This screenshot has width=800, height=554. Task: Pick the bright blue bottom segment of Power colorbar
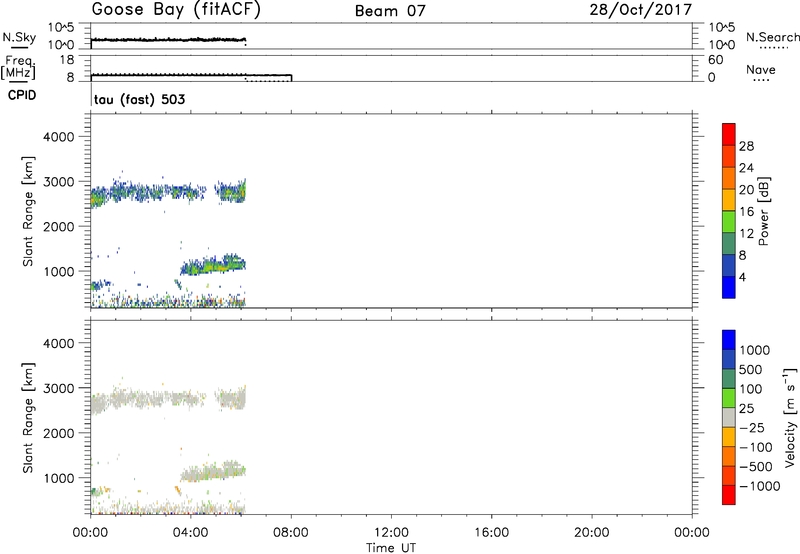coord(729,287)
